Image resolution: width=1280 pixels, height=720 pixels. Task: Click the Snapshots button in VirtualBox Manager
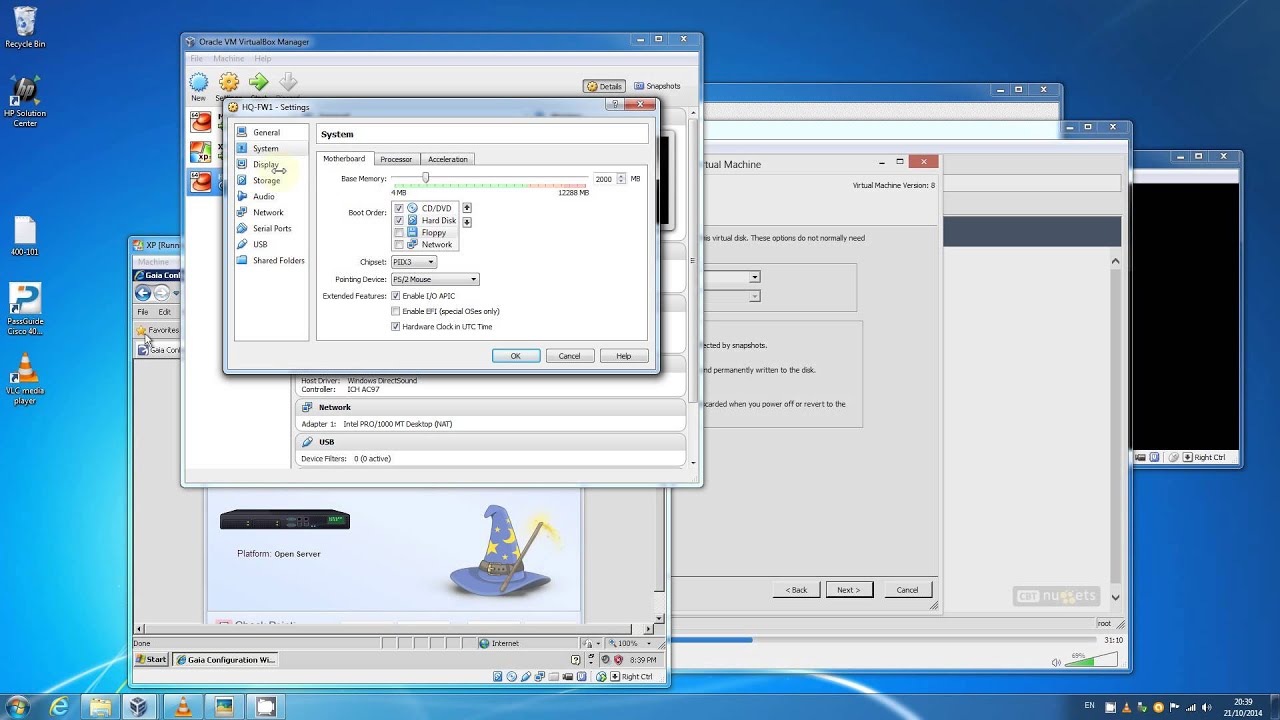(657, 86)
